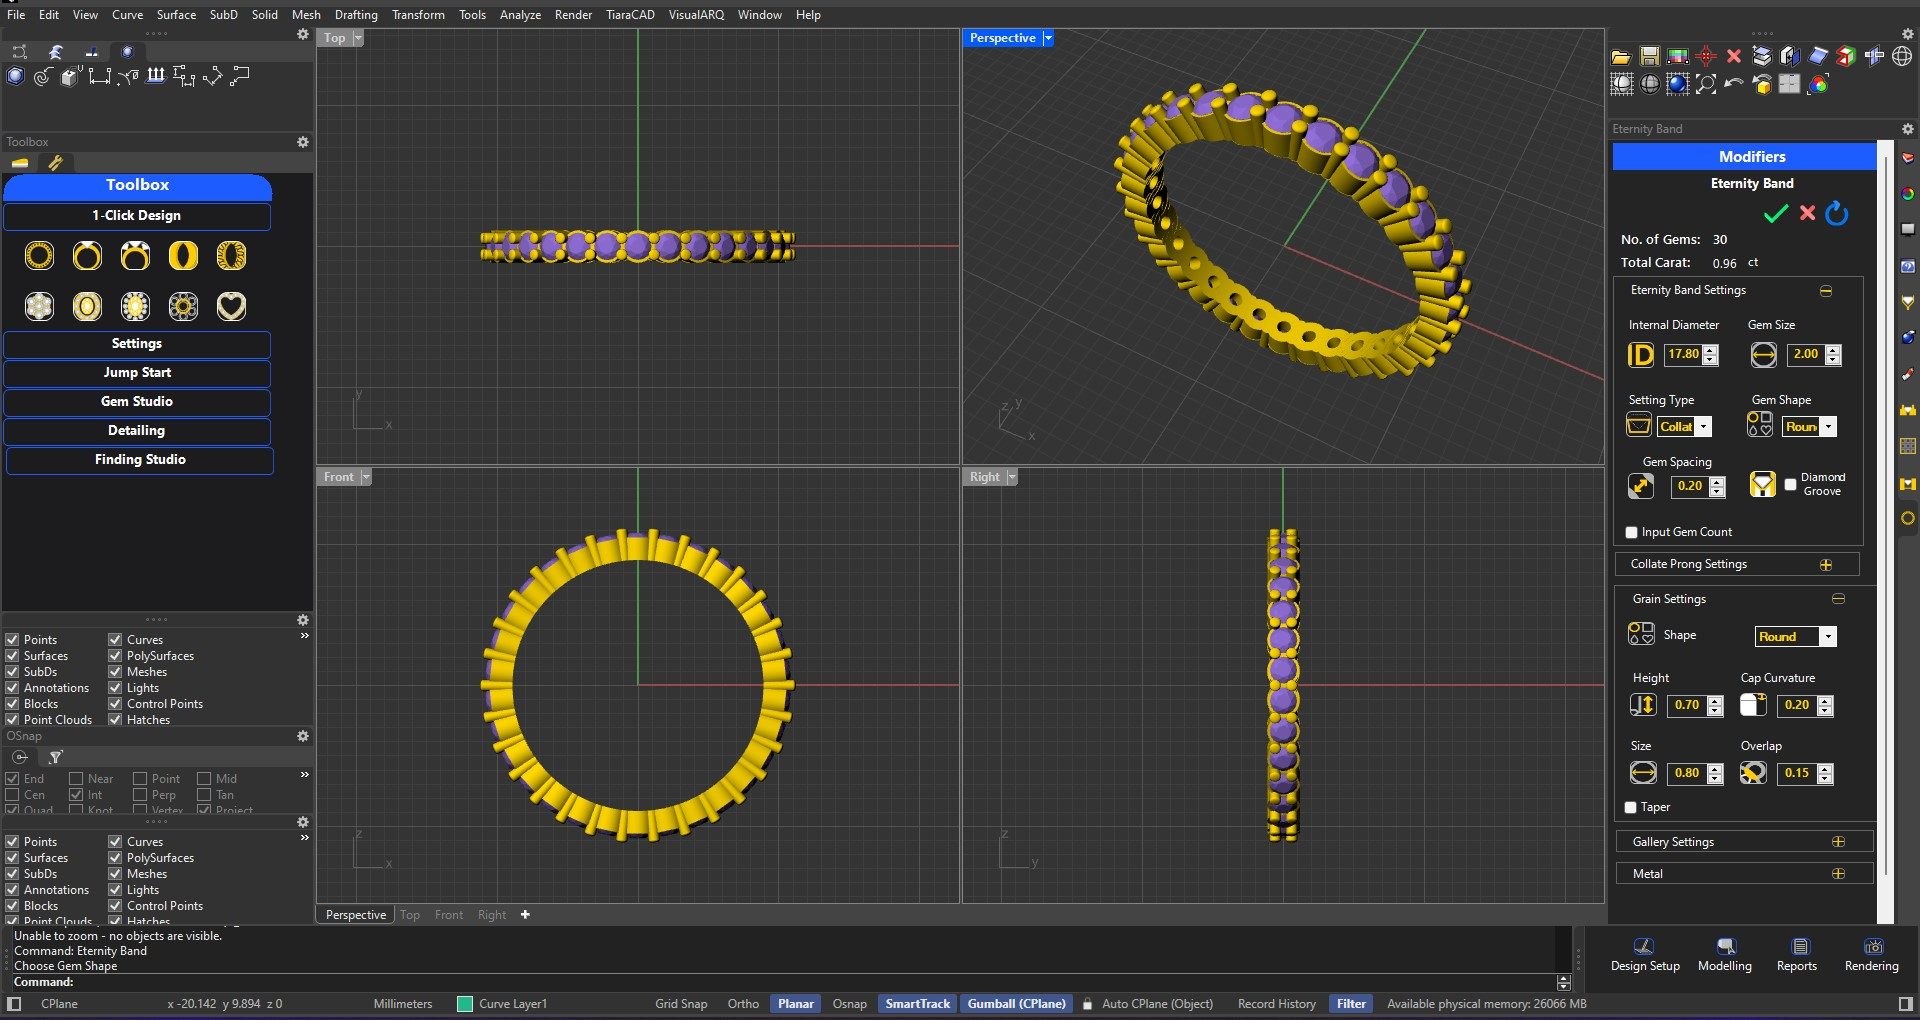1920x1020 pixels.
Task: Click the green checkmark to accept Eternity Band
Action: pyautogui.click(x=1775, y=214)
